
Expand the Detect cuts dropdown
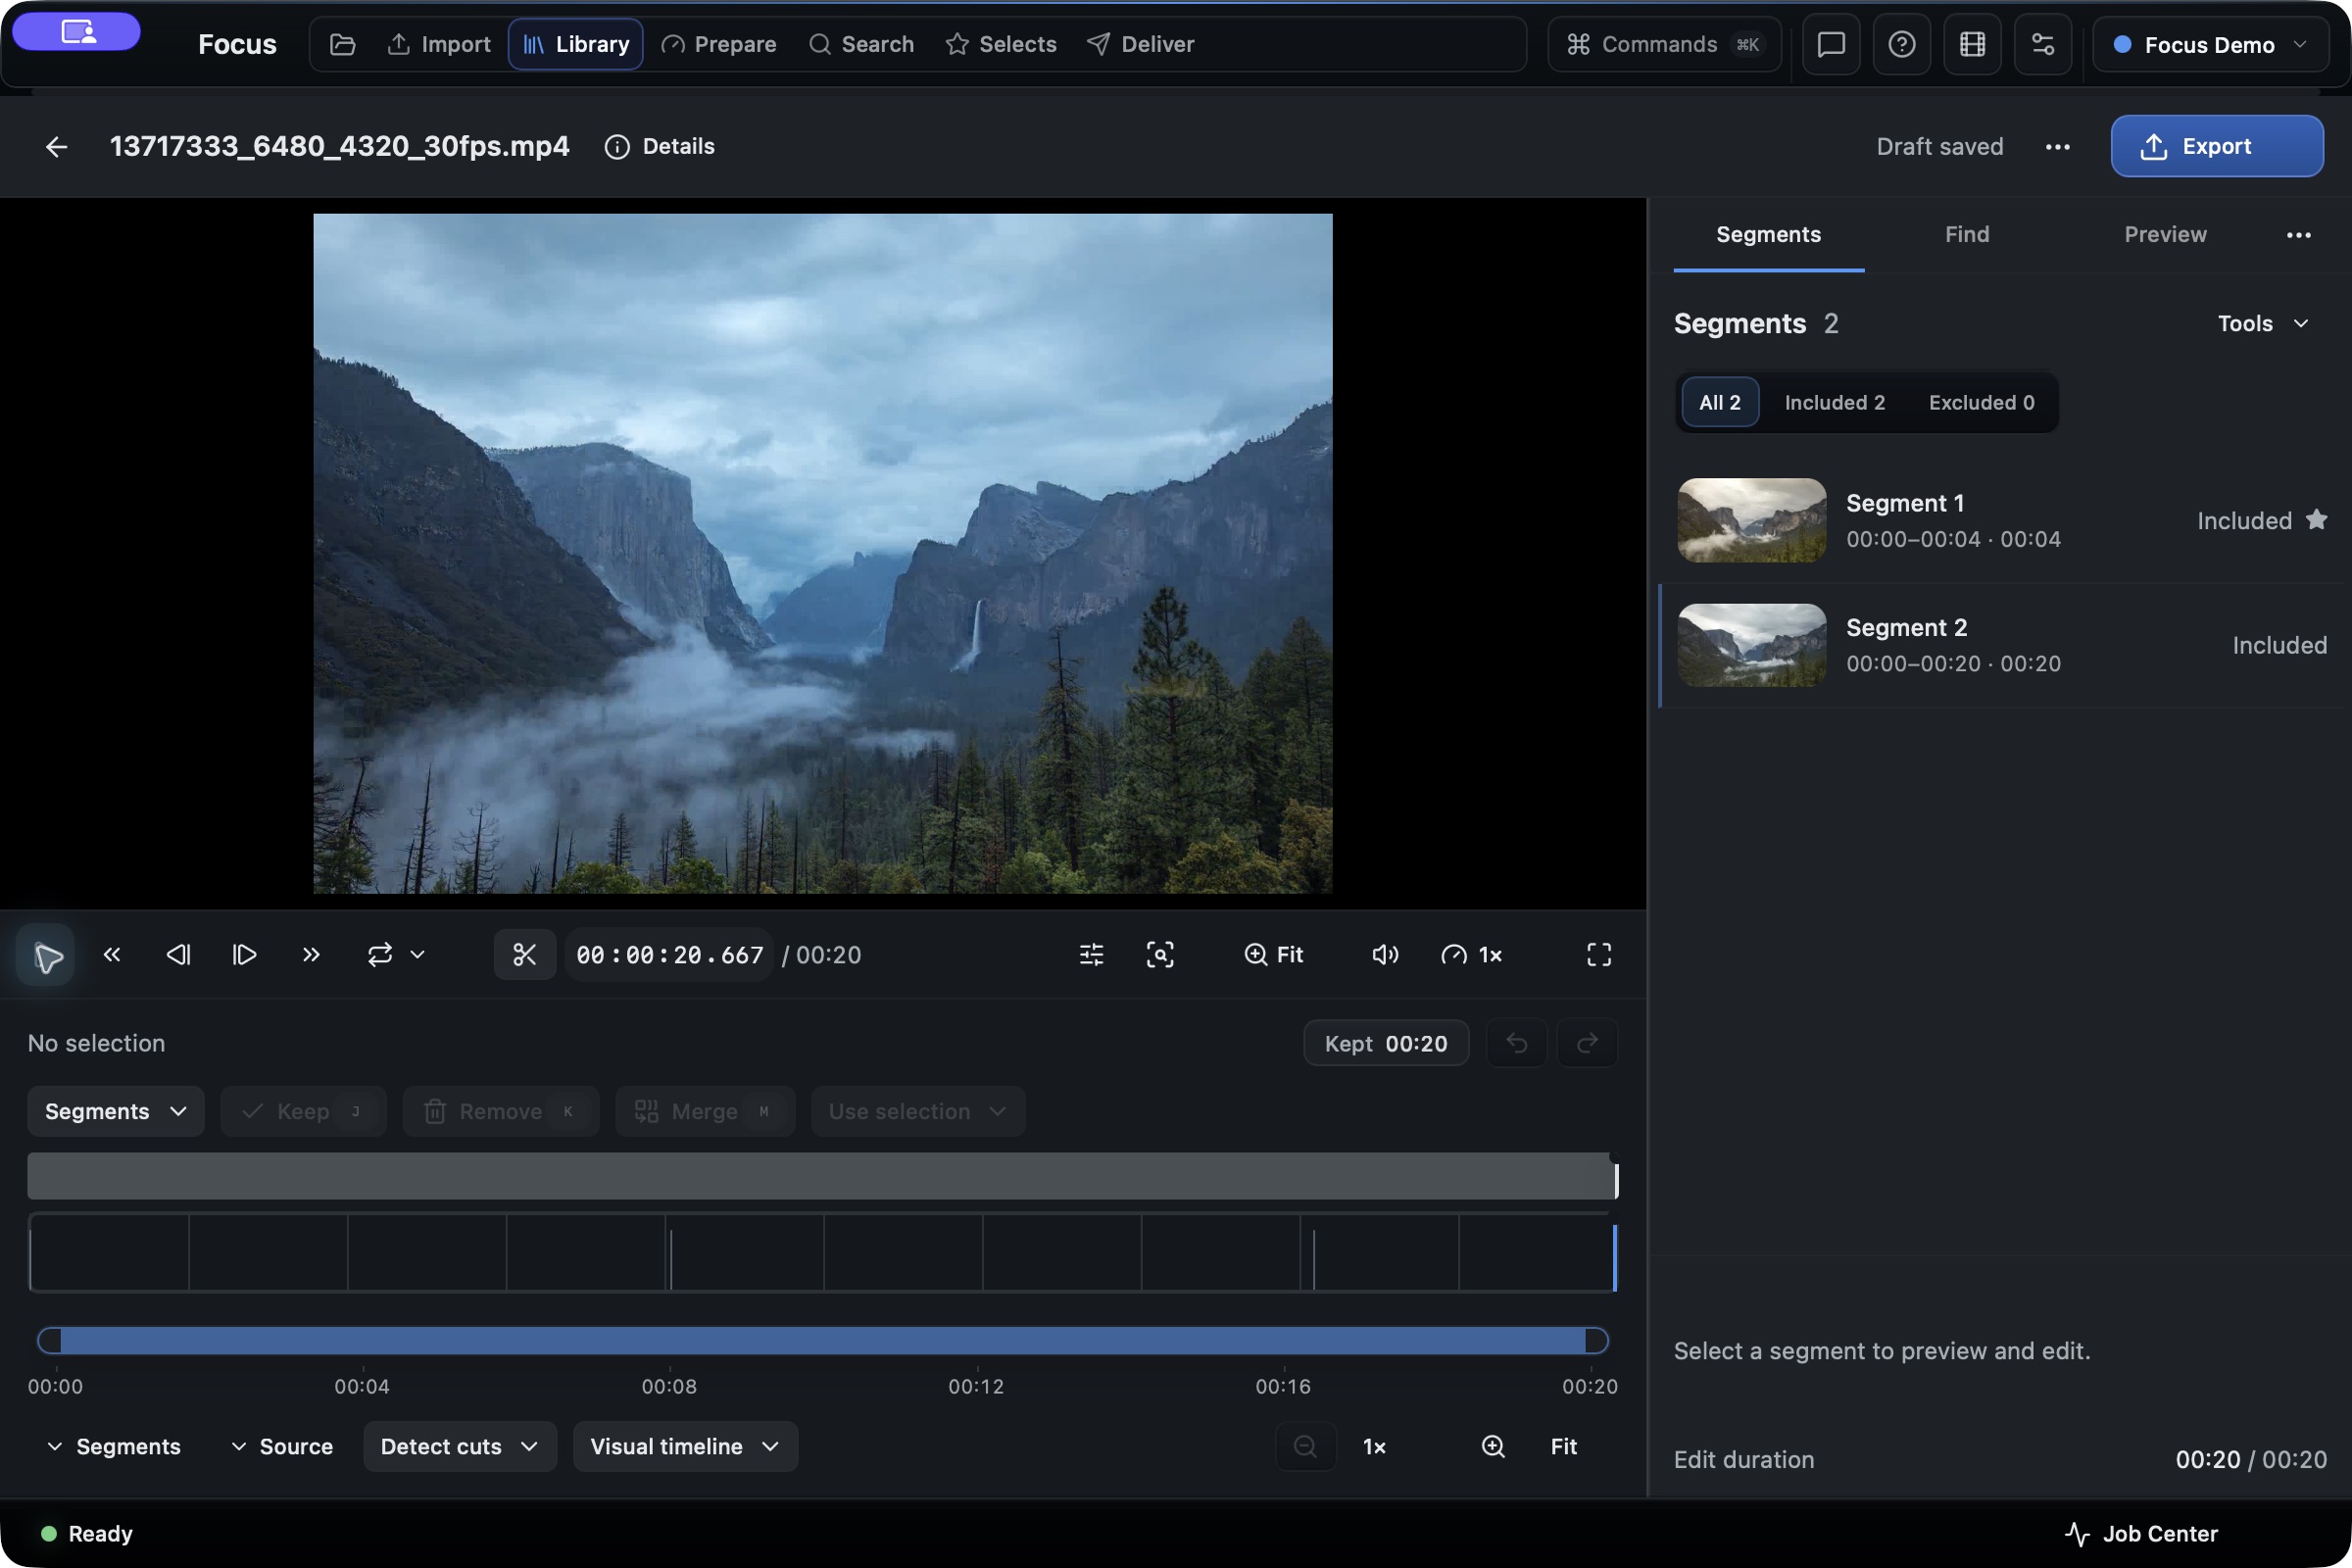(x=460, y=1447)
